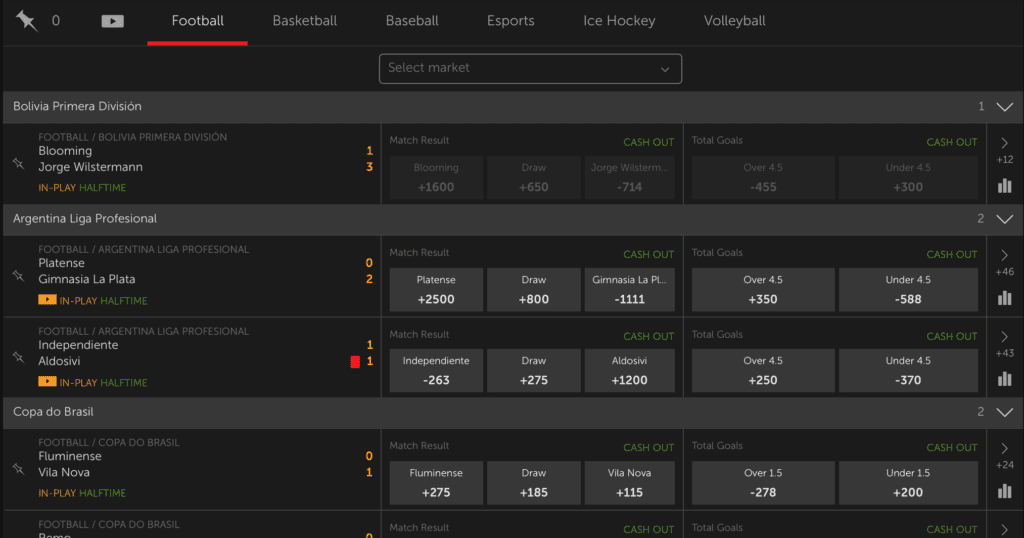
Task: Click the Copa do Brasil league header
Action: point(513,412)
